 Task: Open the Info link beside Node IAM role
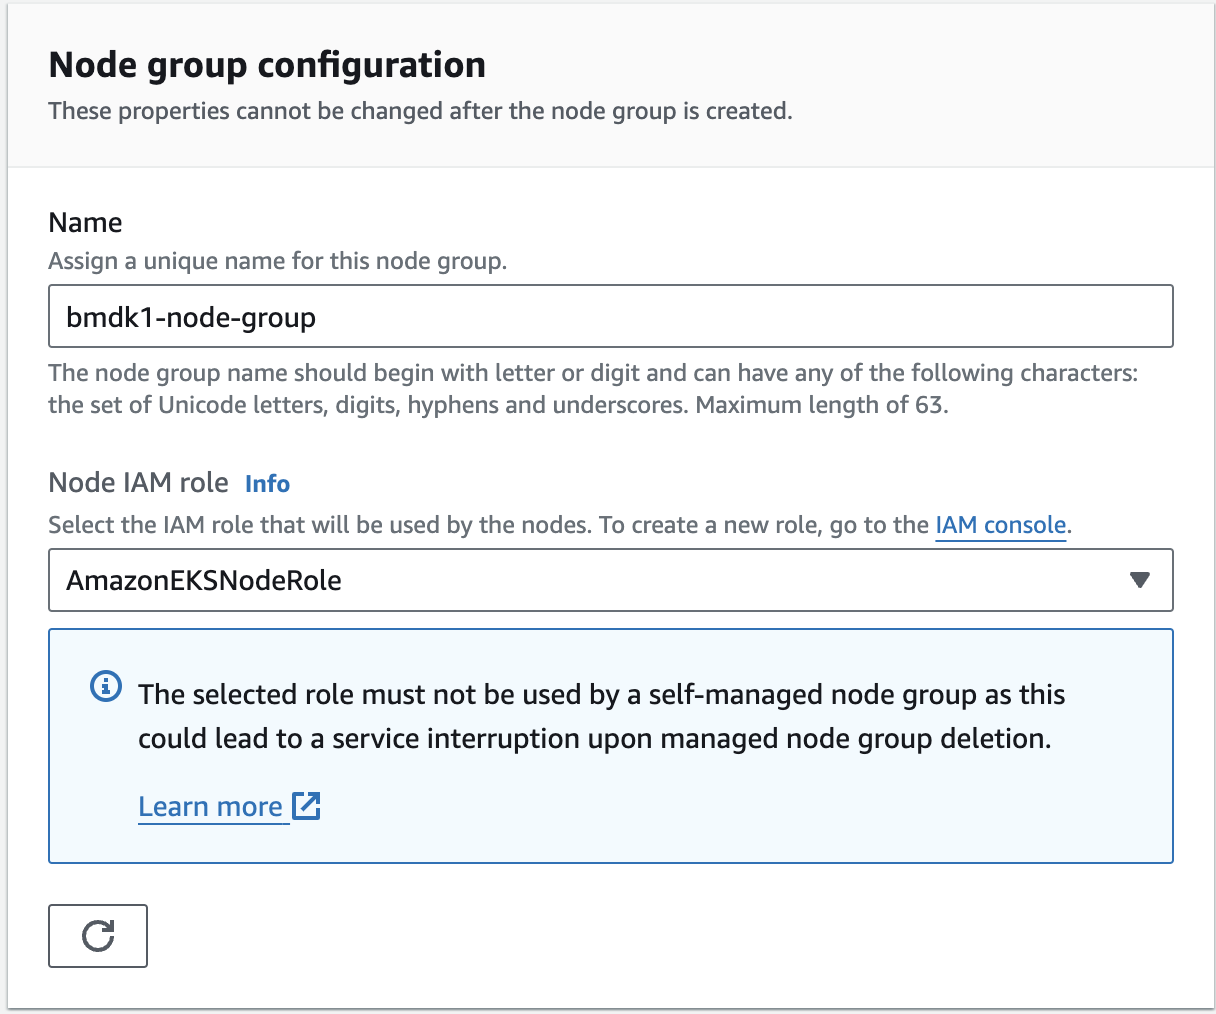[x=267, y=484]
